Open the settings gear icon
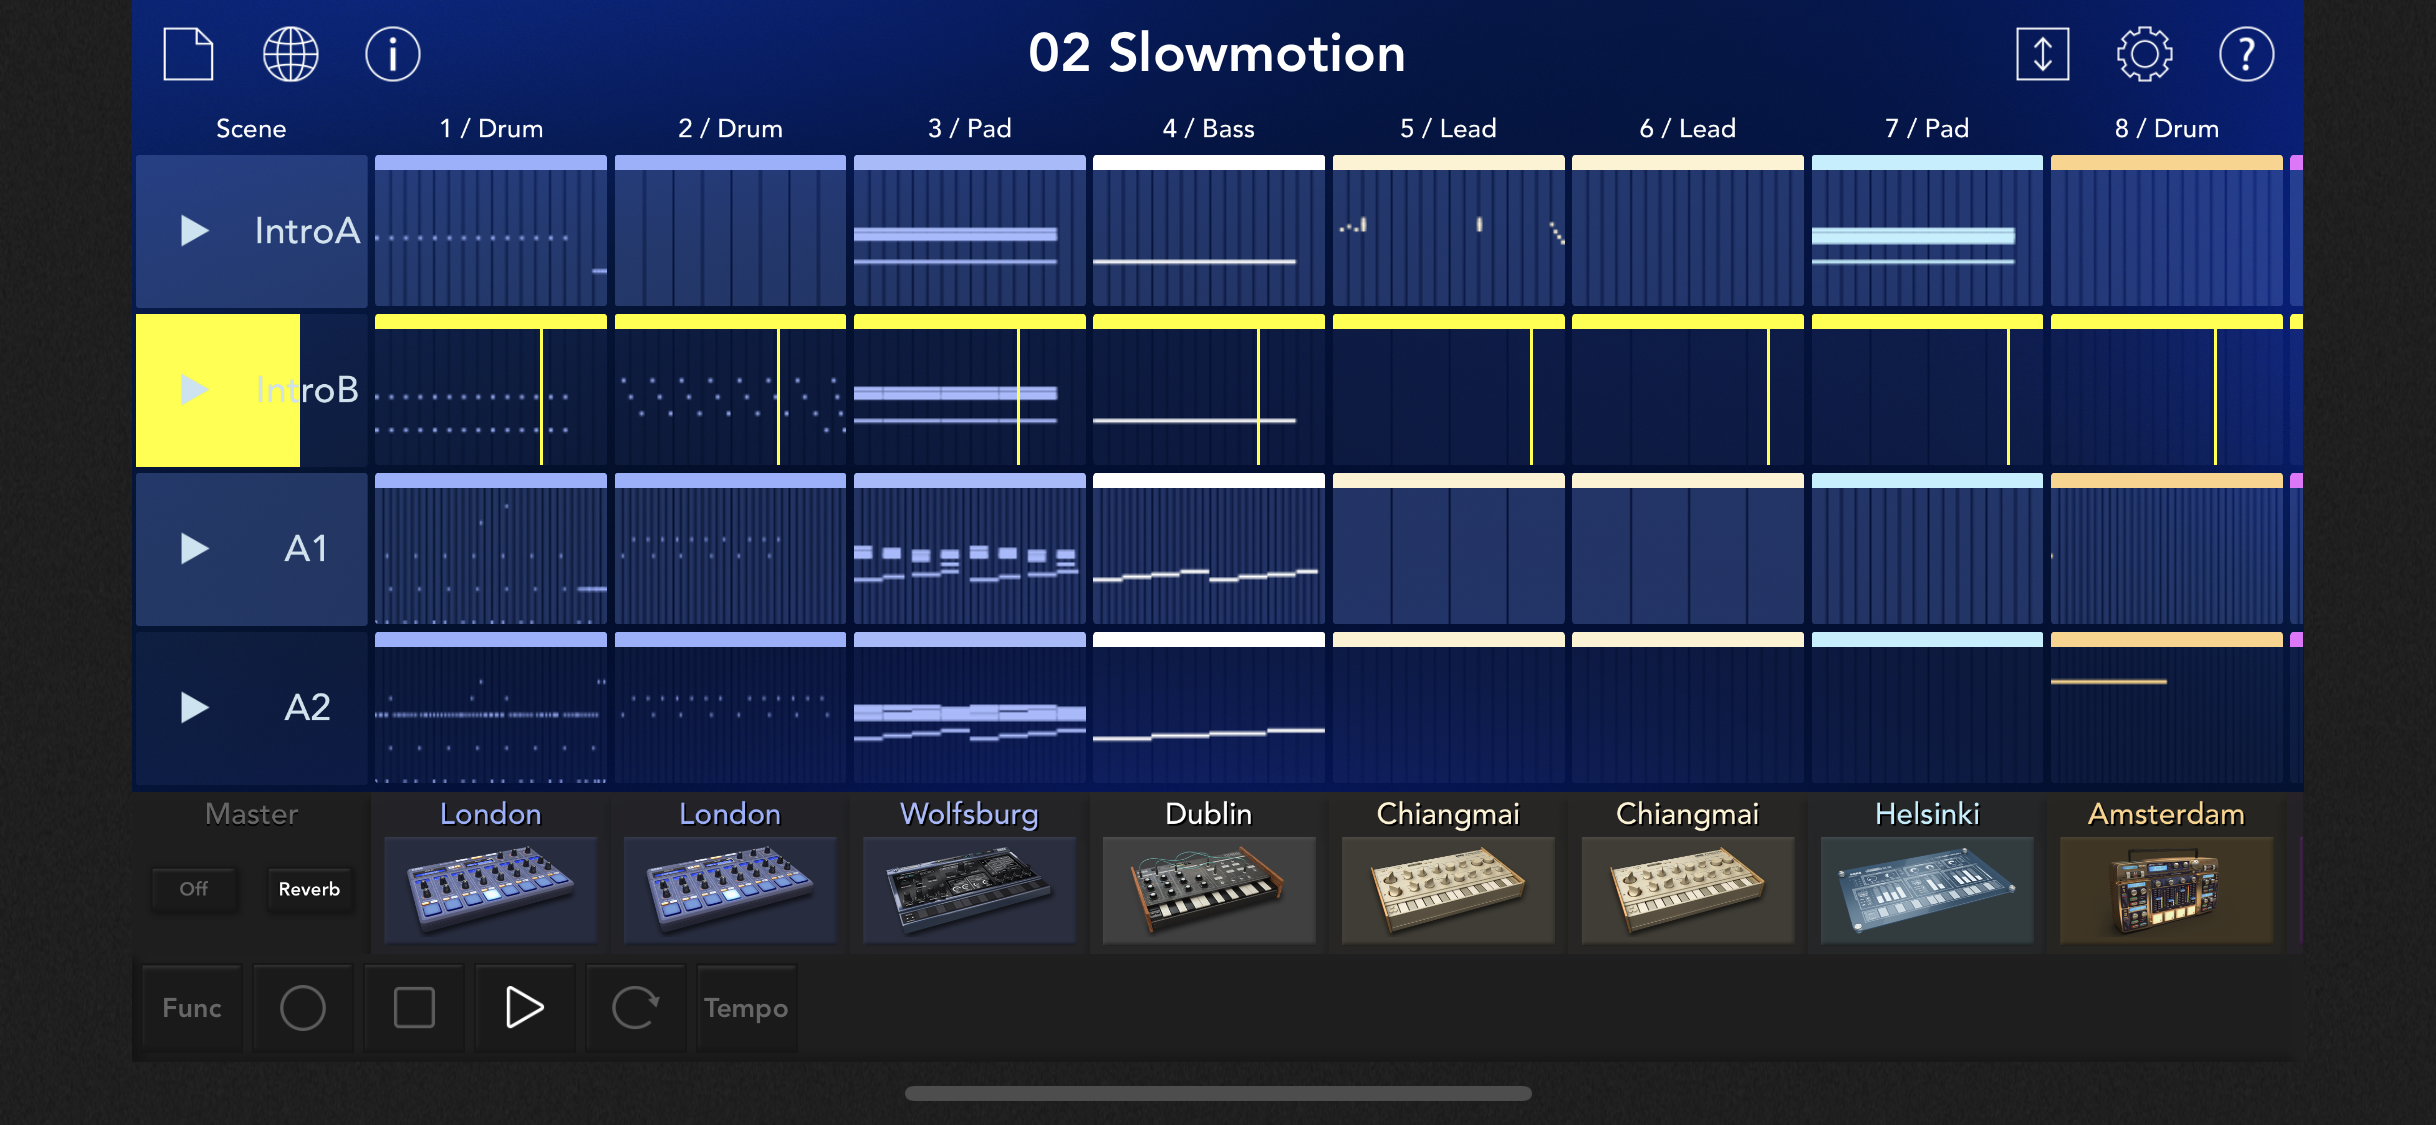 tap(2144, 54)
